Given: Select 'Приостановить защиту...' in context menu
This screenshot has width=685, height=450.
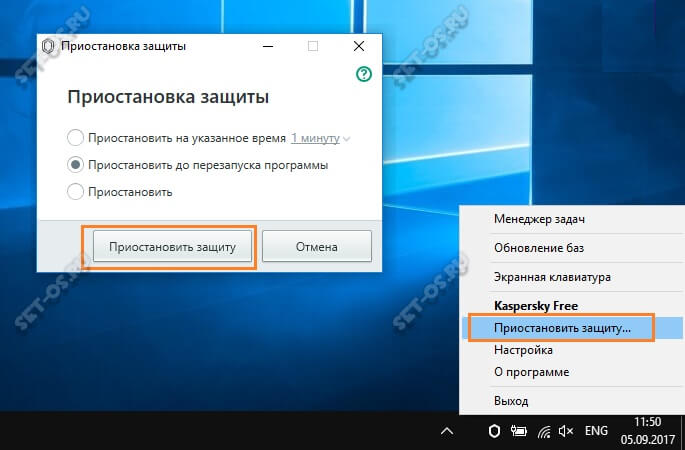Looking at the screenshot, I should click(x=560, y=327).
